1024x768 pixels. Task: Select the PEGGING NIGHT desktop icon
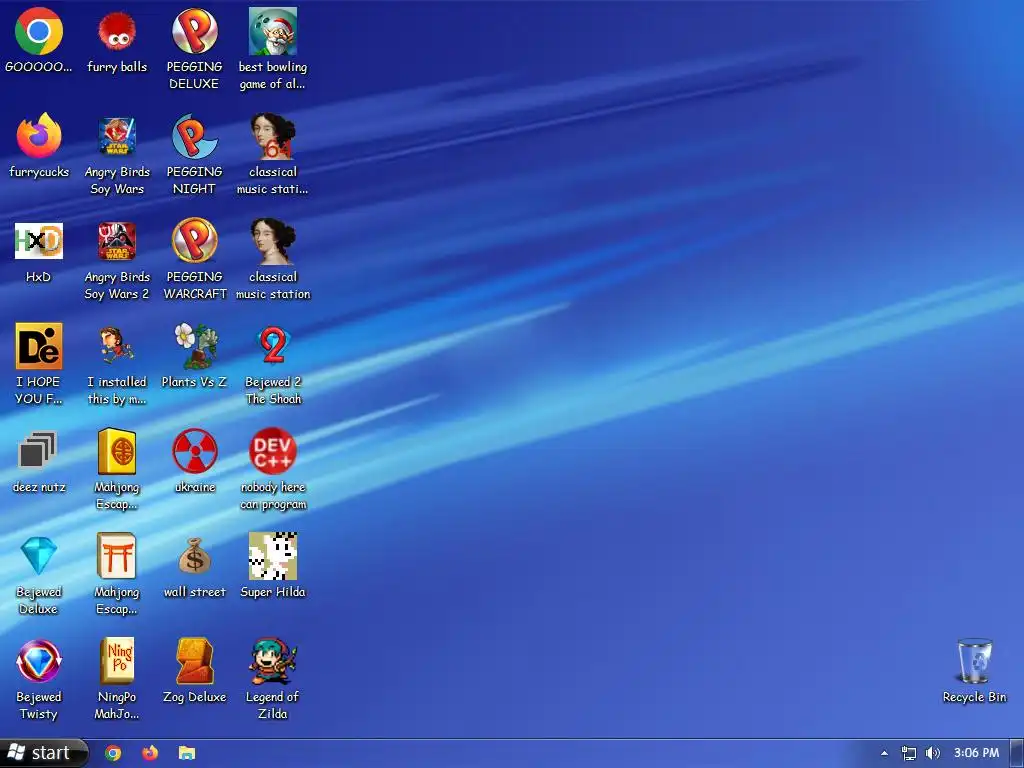click(x=195, y=136)
